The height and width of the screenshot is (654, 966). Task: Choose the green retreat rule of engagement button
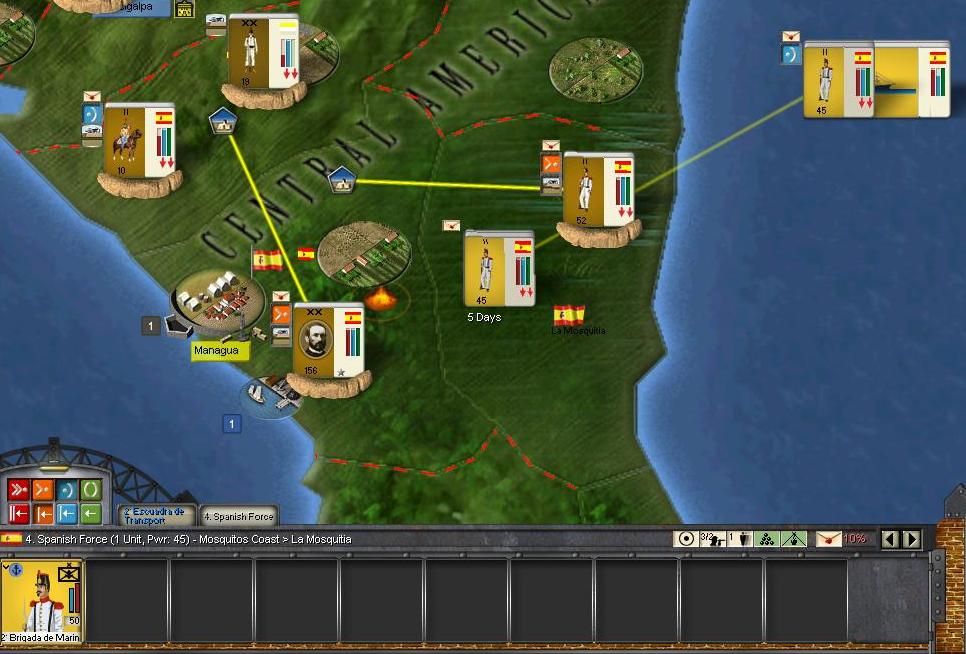91,513
